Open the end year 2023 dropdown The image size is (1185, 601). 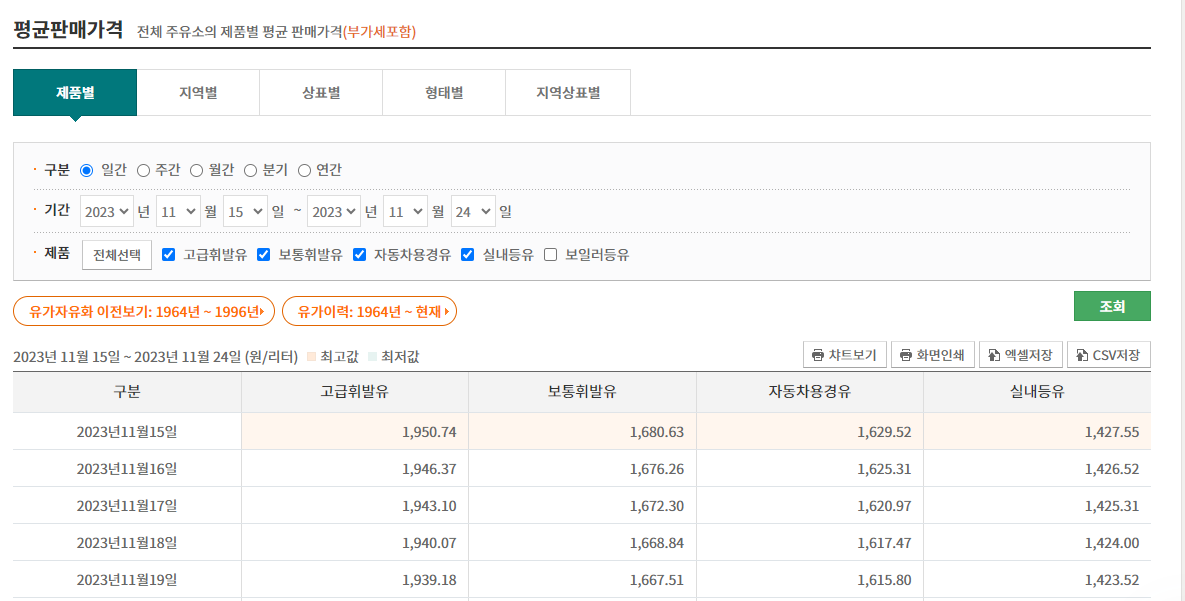[334, 212]
